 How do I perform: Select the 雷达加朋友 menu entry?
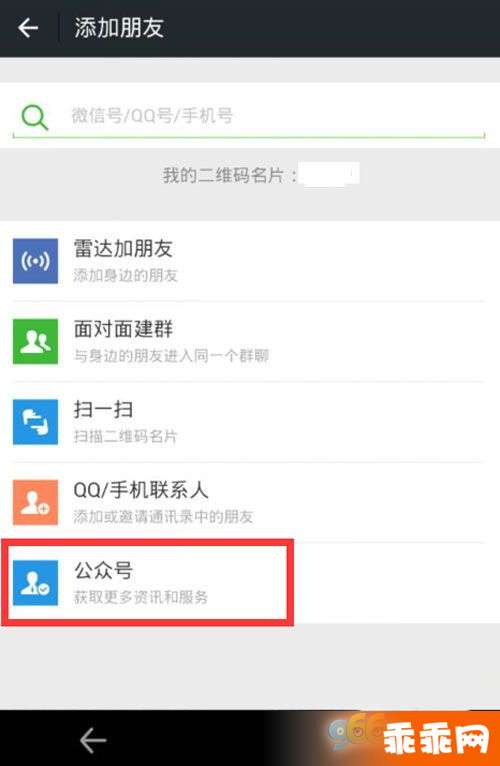249,261
